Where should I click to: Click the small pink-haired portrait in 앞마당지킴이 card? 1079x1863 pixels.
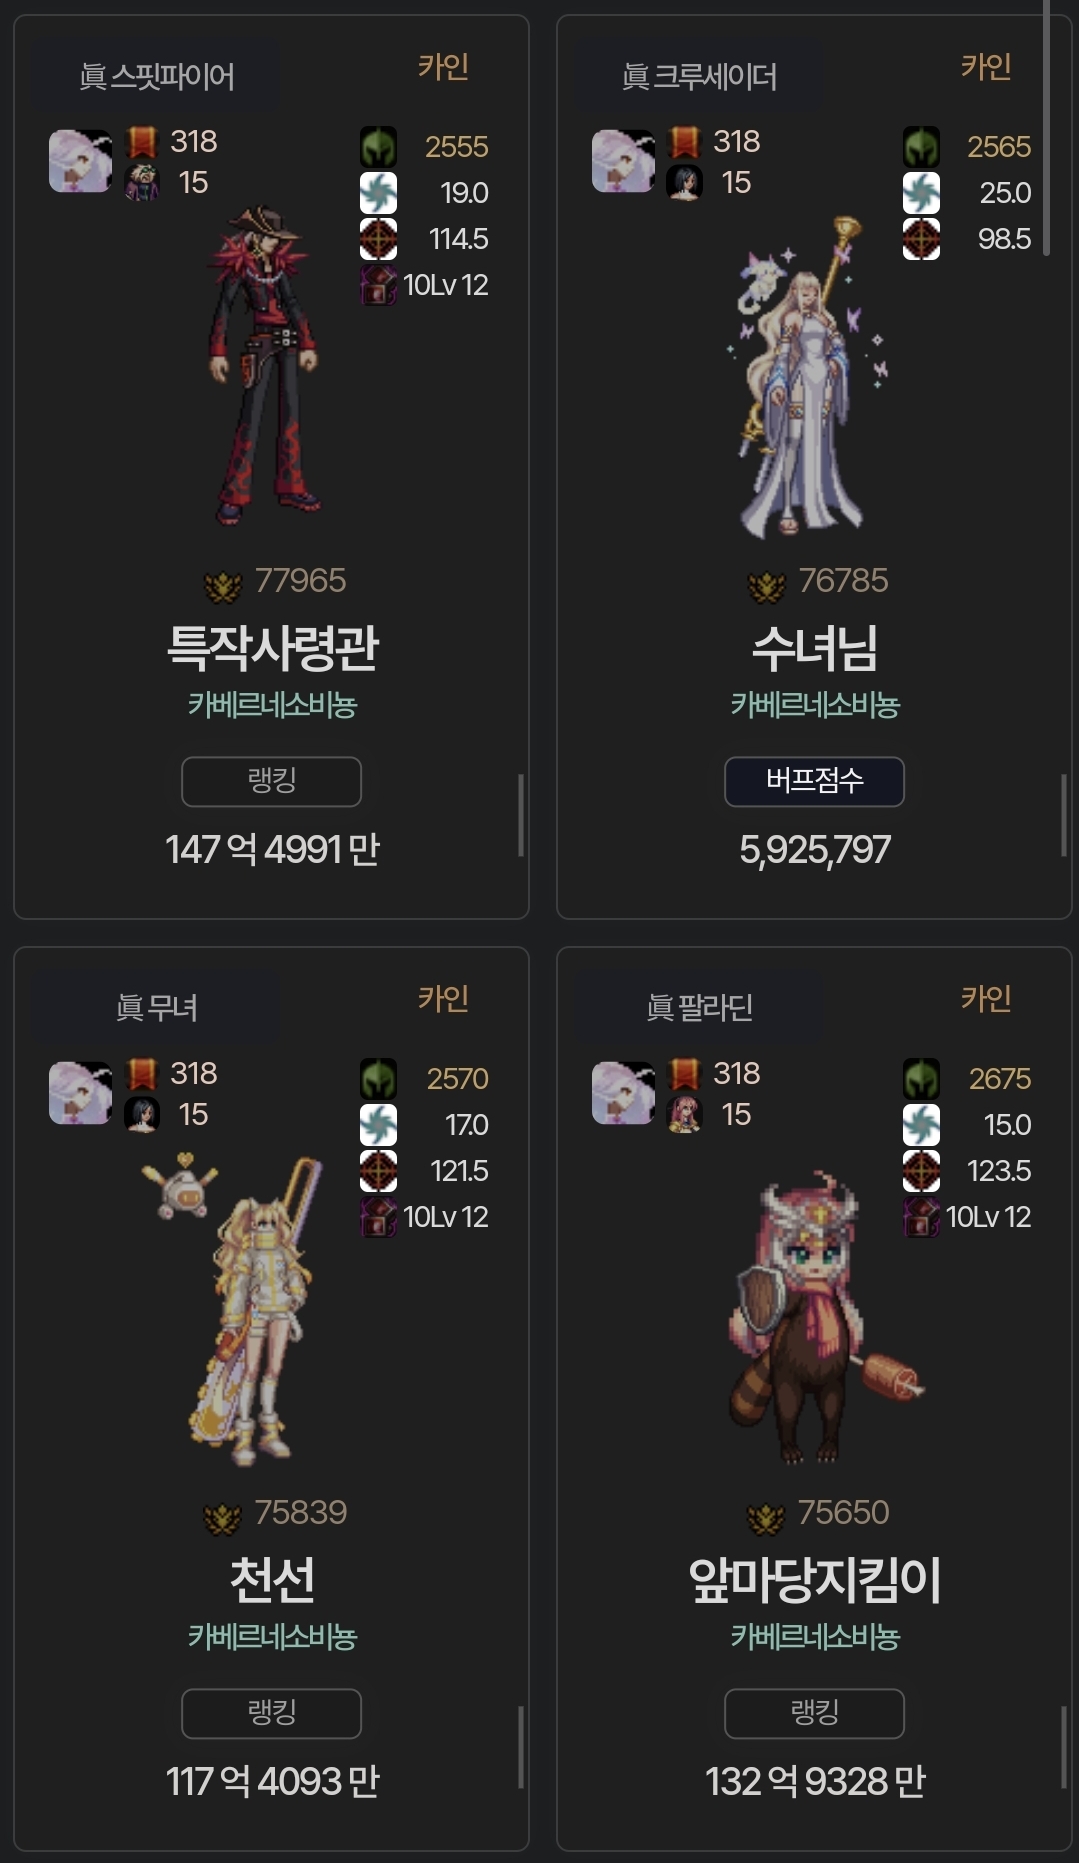685,1114
